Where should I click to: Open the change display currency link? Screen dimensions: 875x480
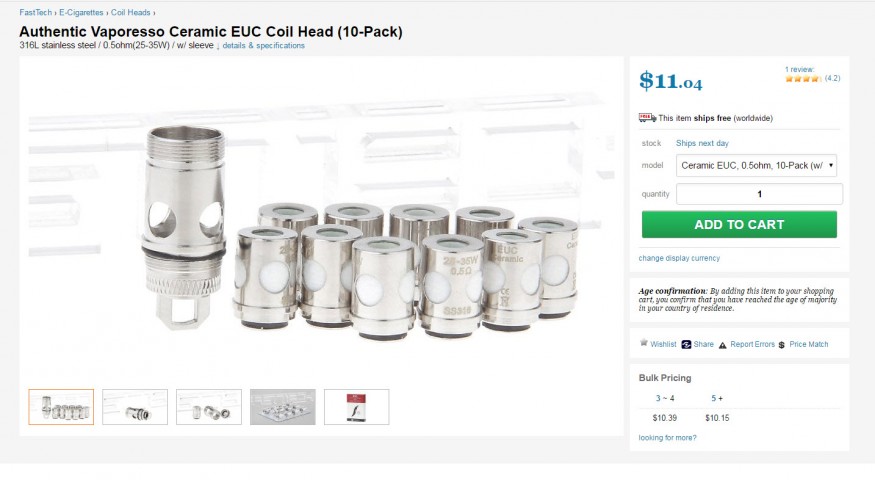(x=679, y=258)
